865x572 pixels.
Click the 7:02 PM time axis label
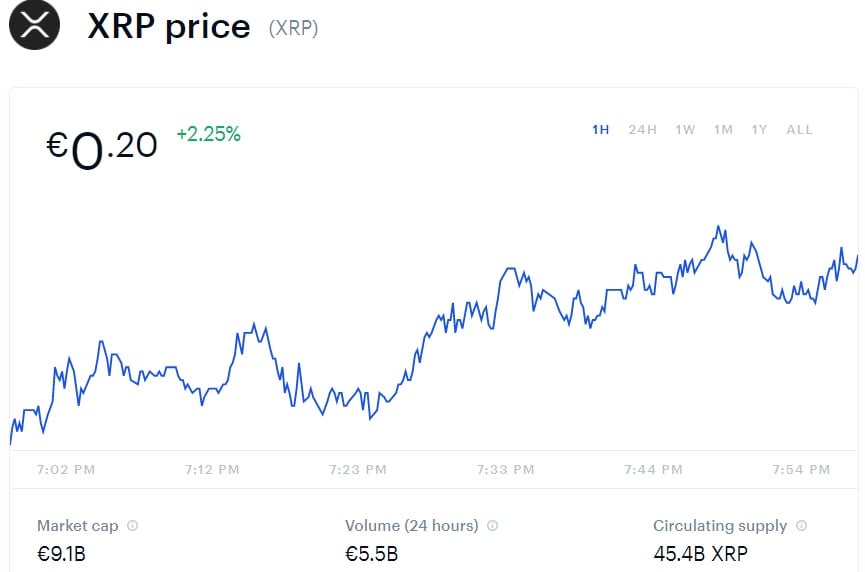[66, 469]
